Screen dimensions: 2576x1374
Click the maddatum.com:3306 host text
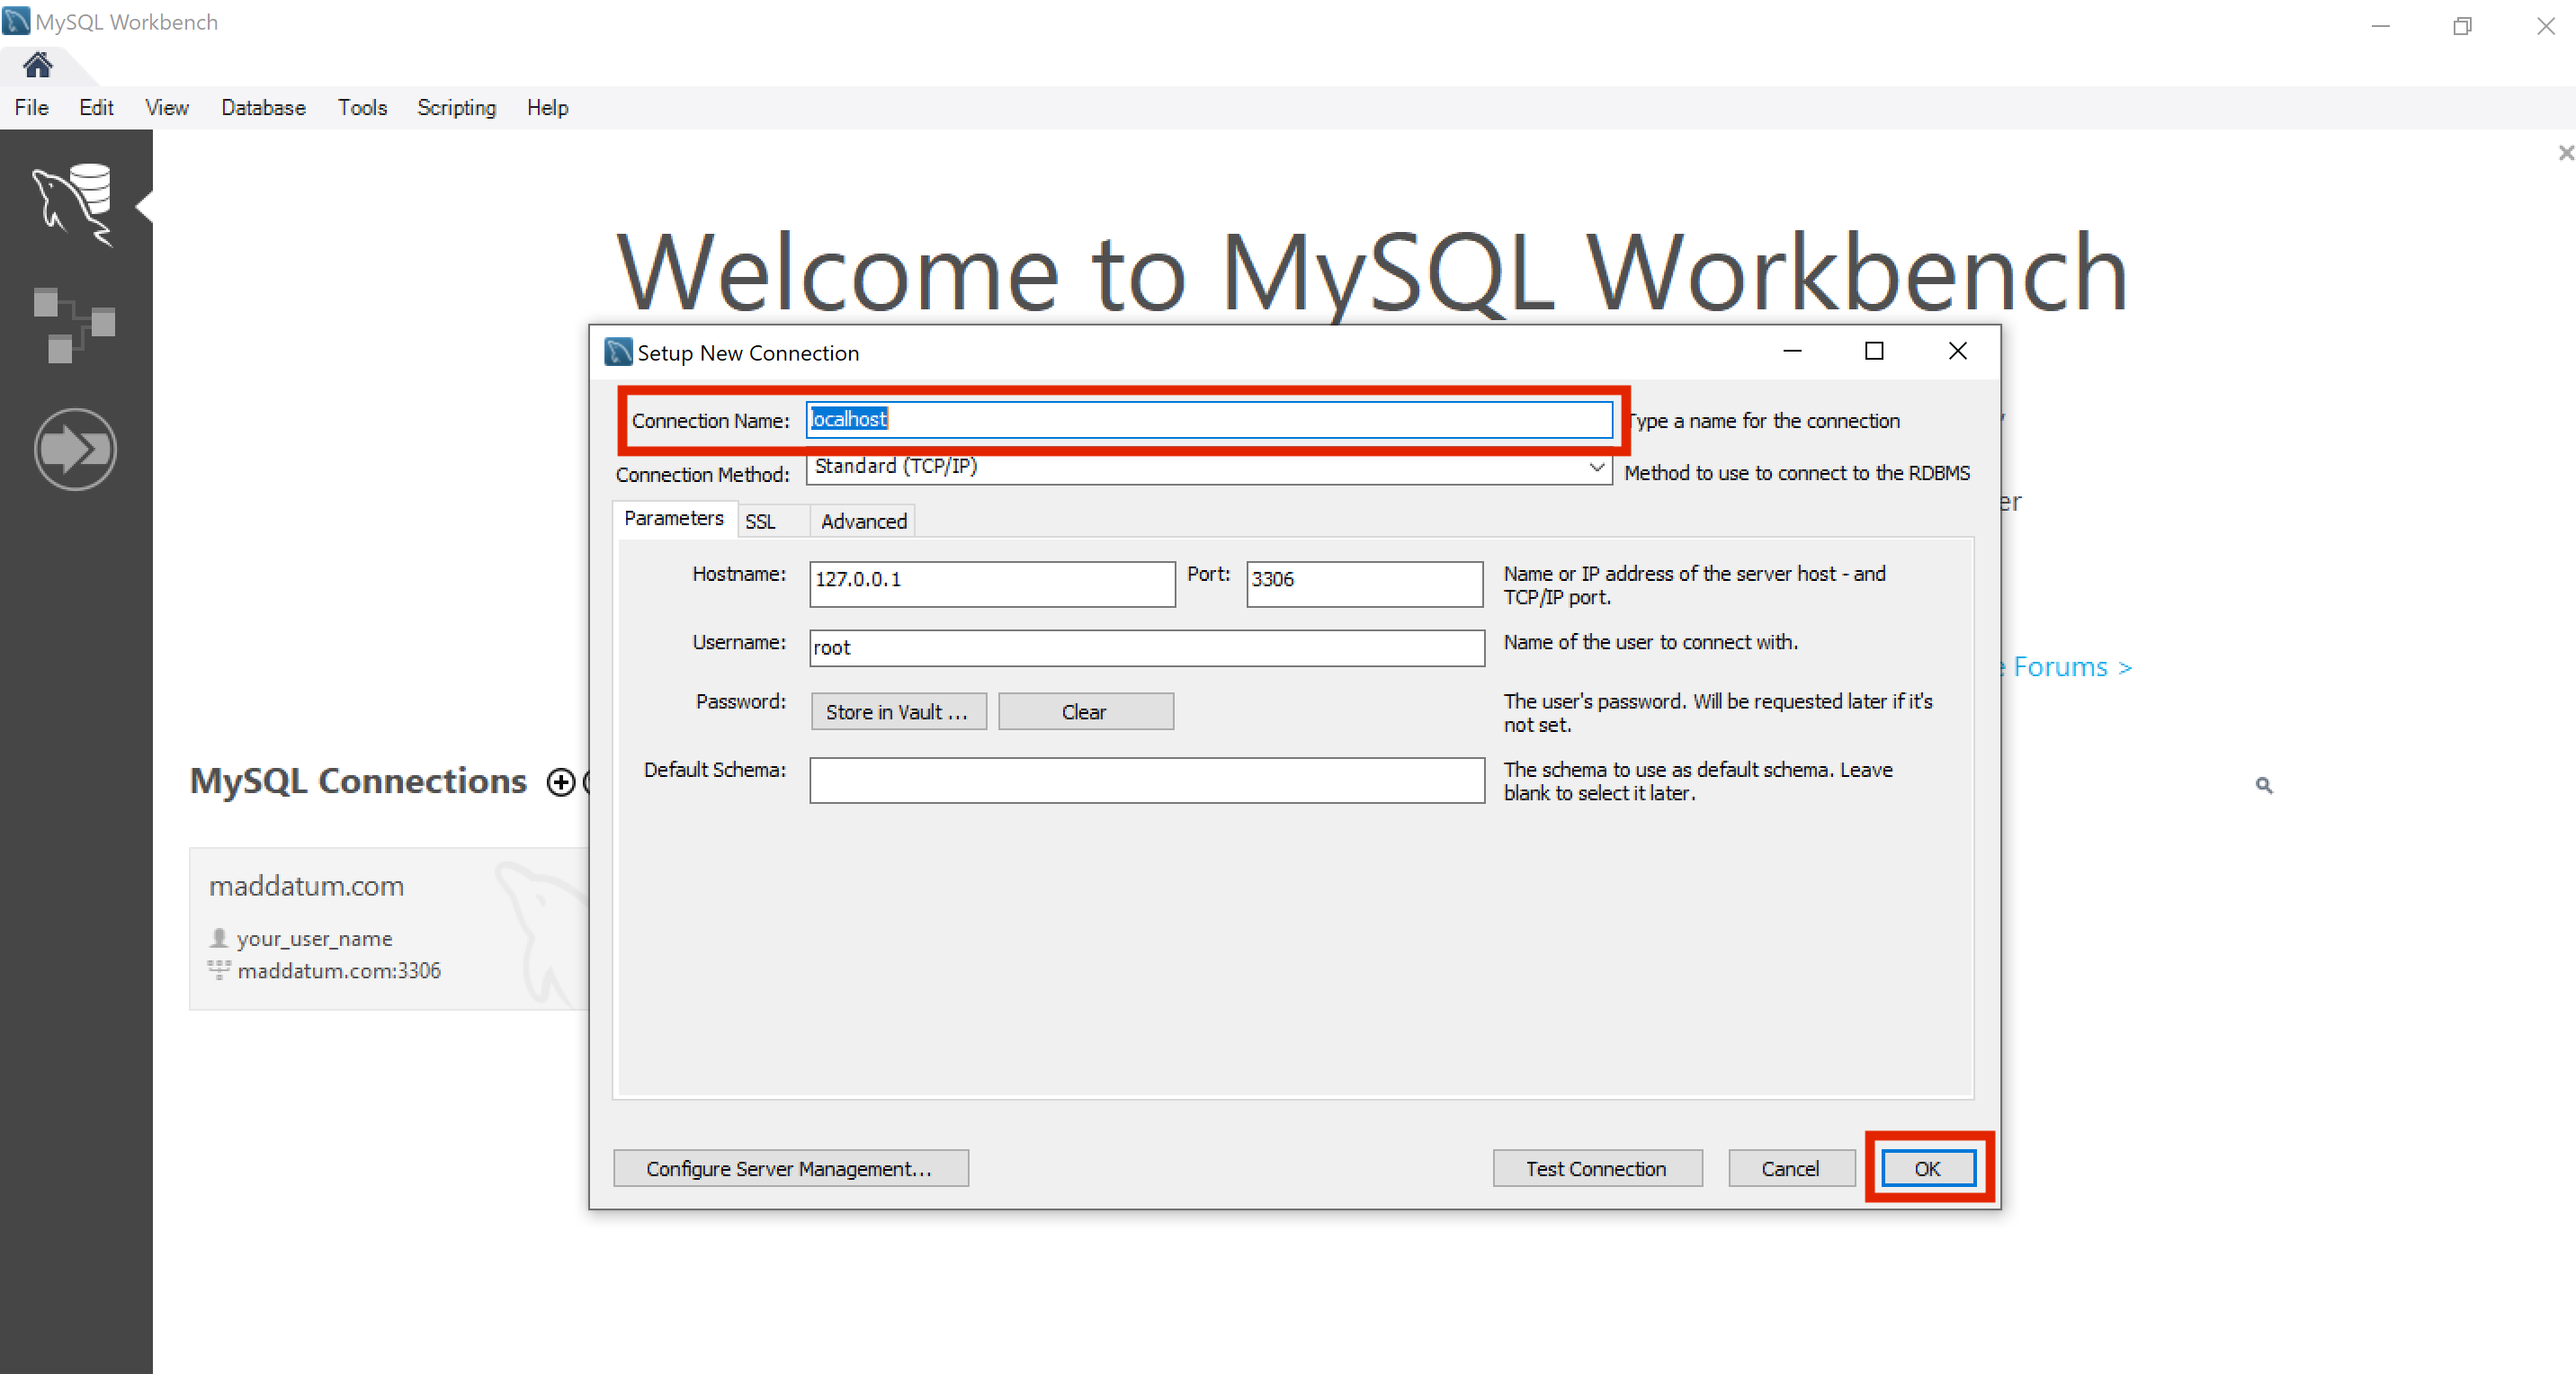click(339, 971)
